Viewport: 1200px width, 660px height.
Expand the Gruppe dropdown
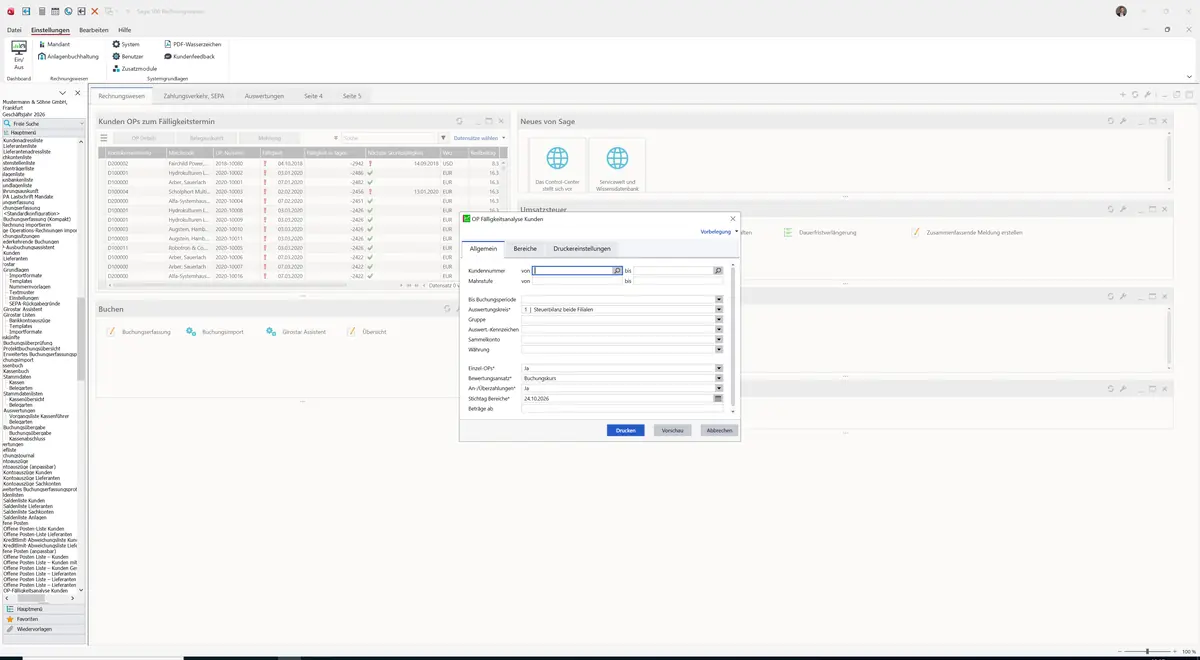pyautogui.click(x=719, y=319)
